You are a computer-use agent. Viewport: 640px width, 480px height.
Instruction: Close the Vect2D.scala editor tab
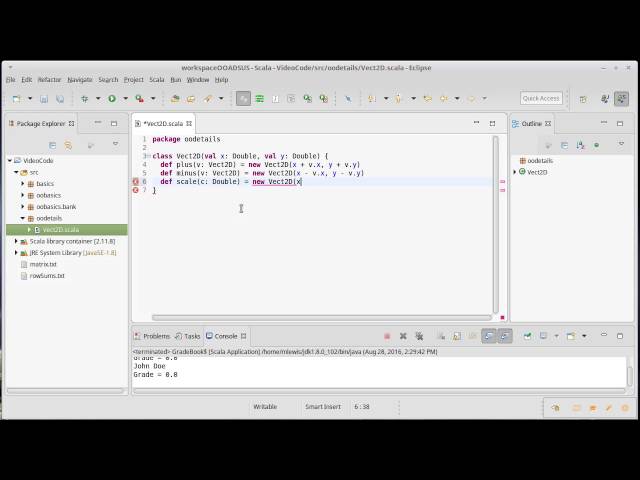[189, 123]
